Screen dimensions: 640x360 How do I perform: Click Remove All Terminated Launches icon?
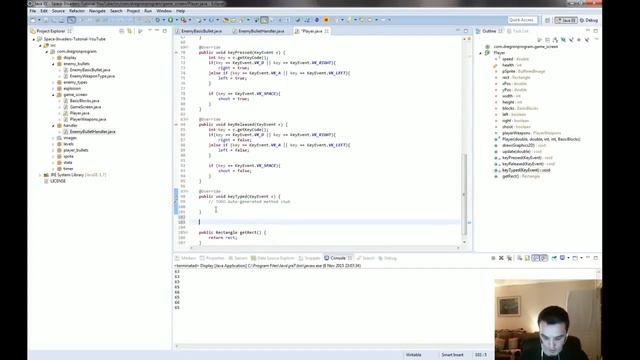[509, 258]
